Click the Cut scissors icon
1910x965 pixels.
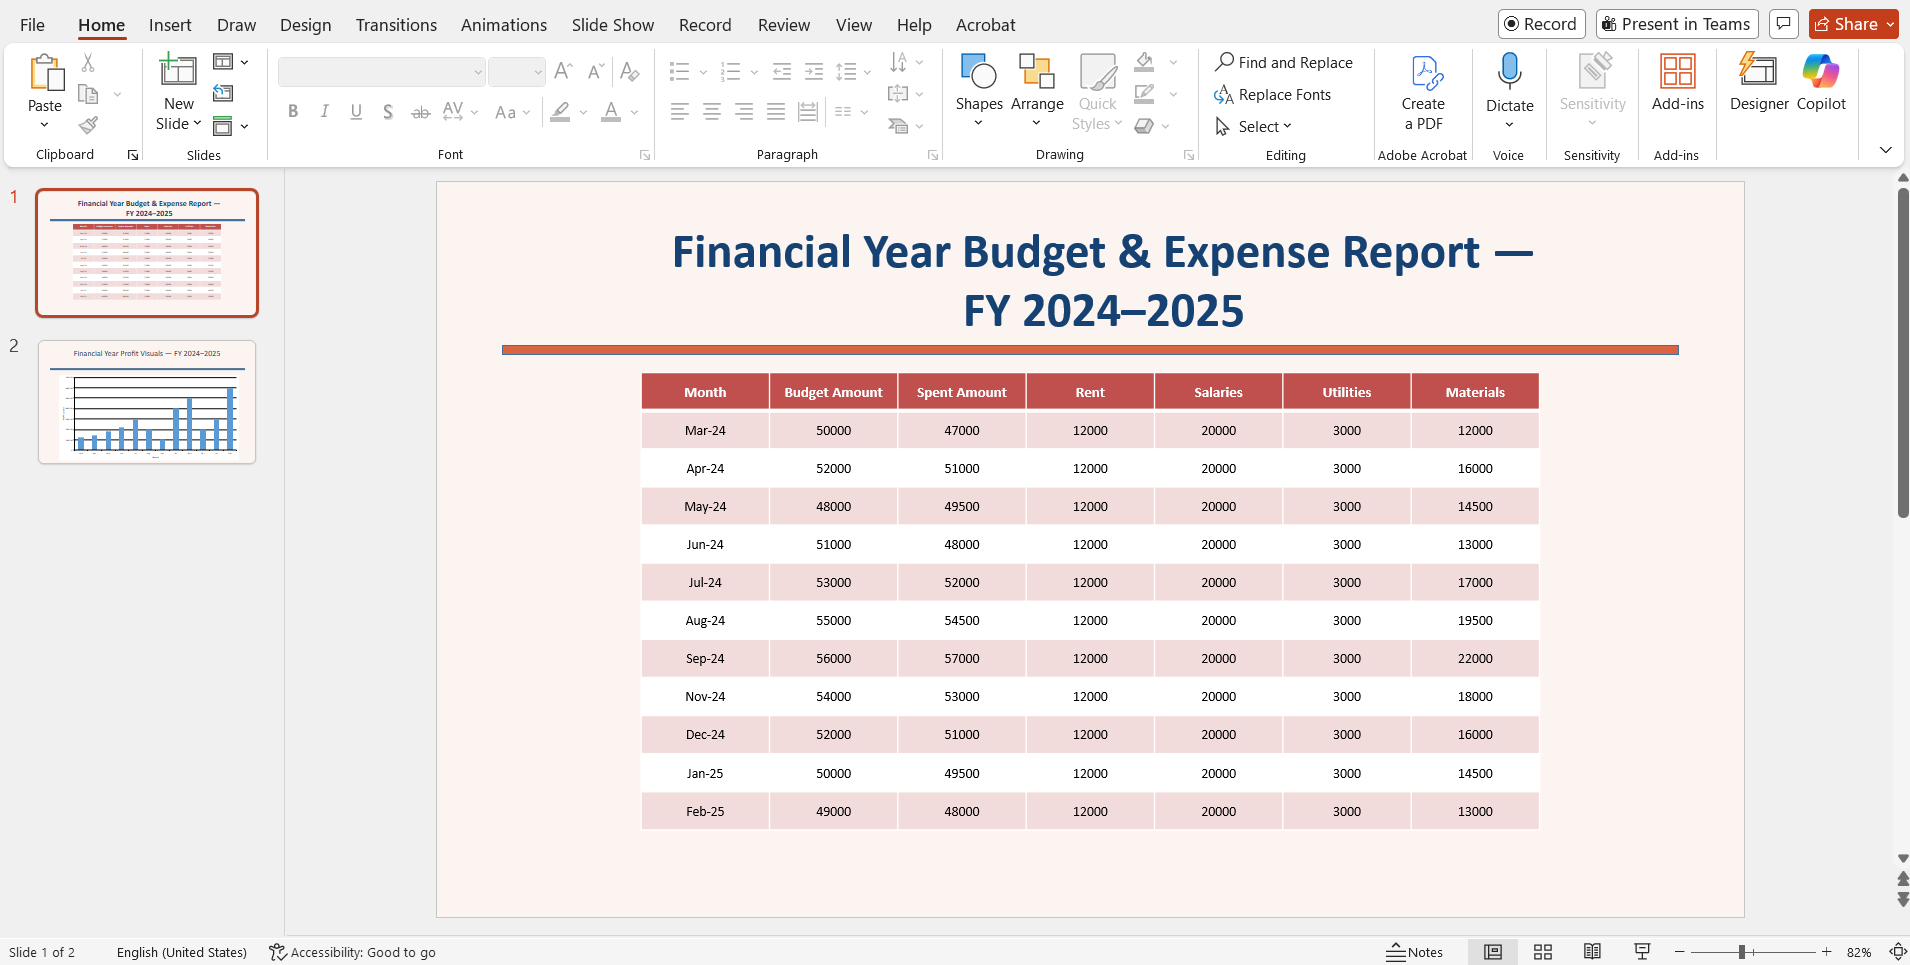tap(88, 62)
